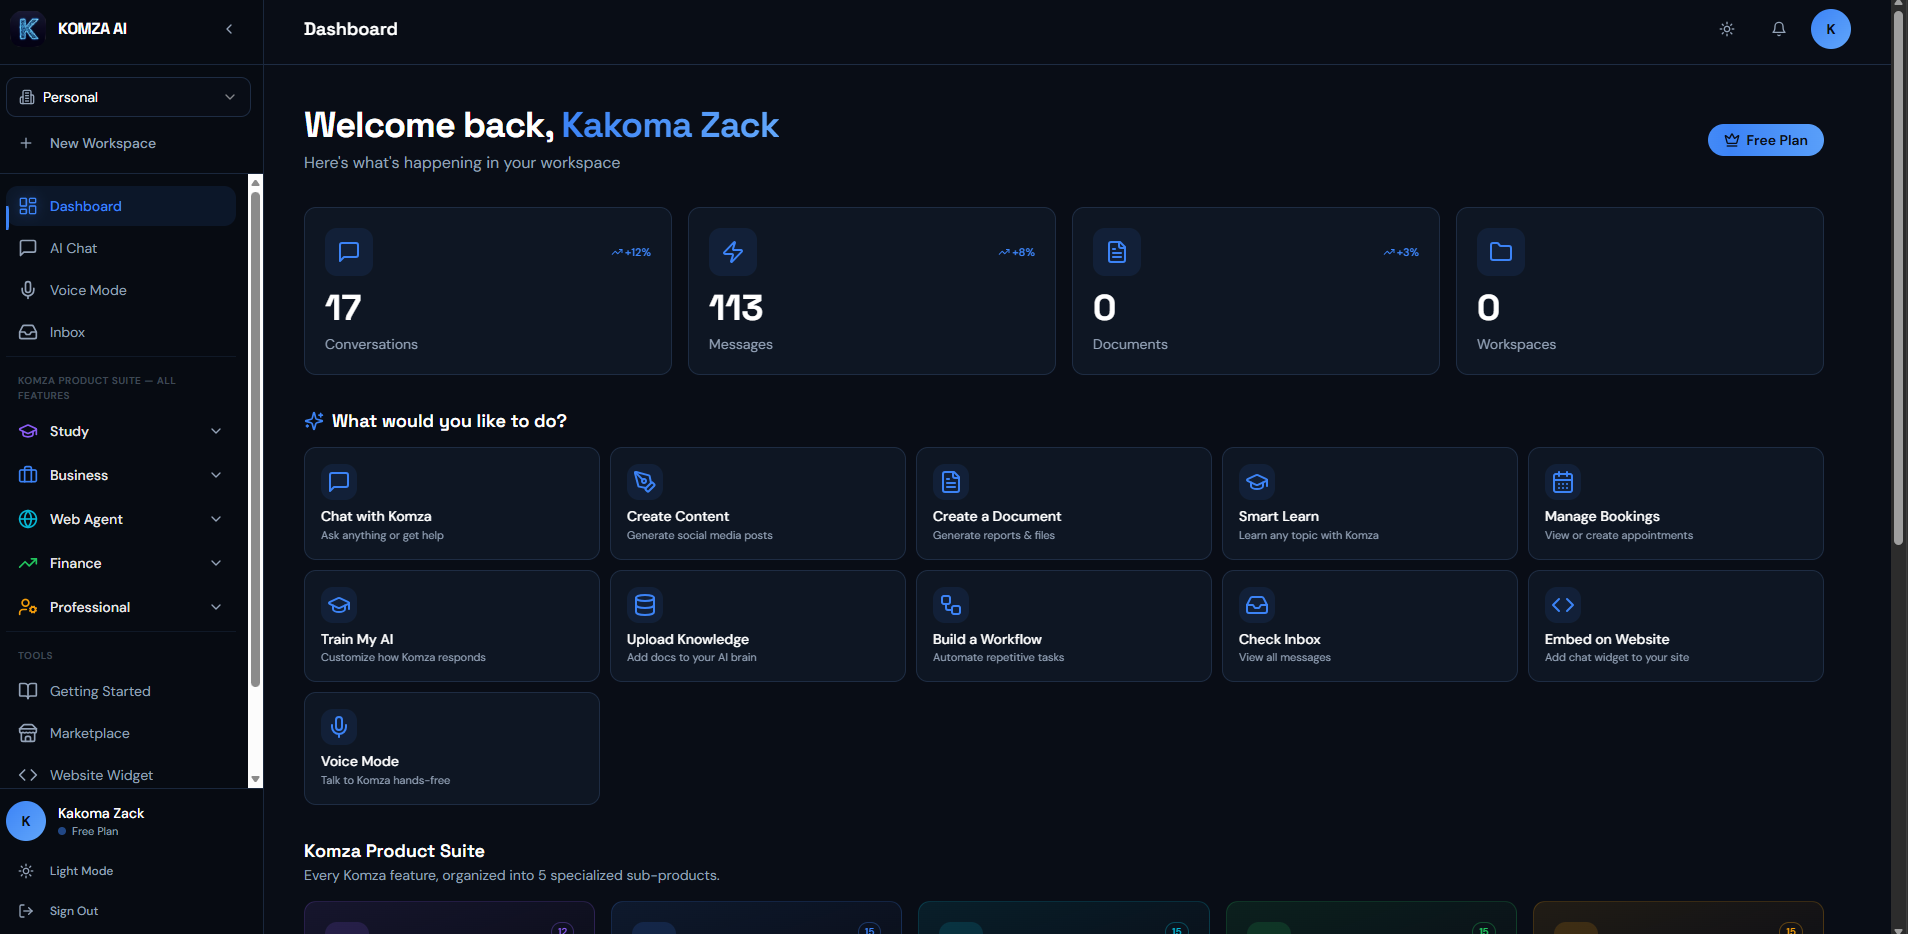
Task: Create a New Workspace
Action: tap(128, 143)
